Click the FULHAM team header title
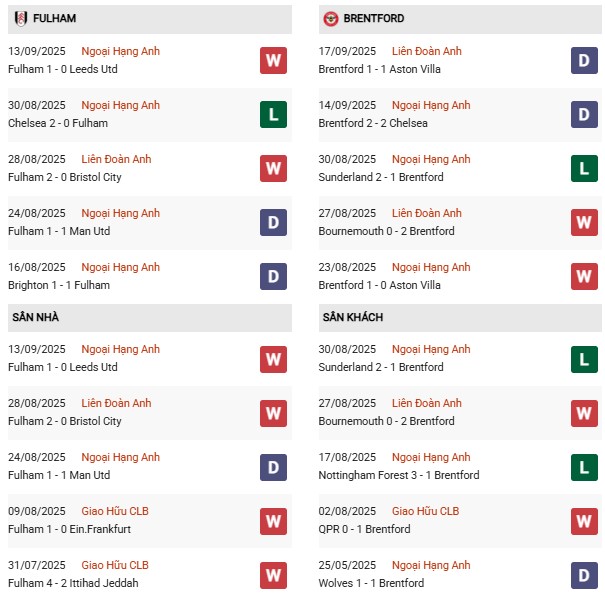Image resolution: width=605 pixels, height=598 pixels. [54, 19]
